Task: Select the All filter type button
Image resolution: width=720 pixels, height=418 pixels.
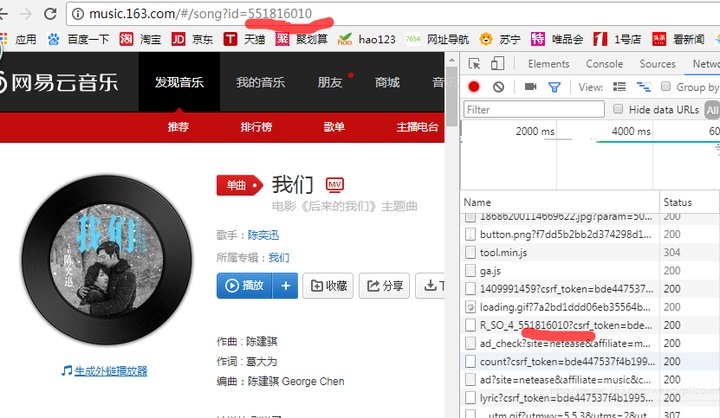Action: [712, 110]
